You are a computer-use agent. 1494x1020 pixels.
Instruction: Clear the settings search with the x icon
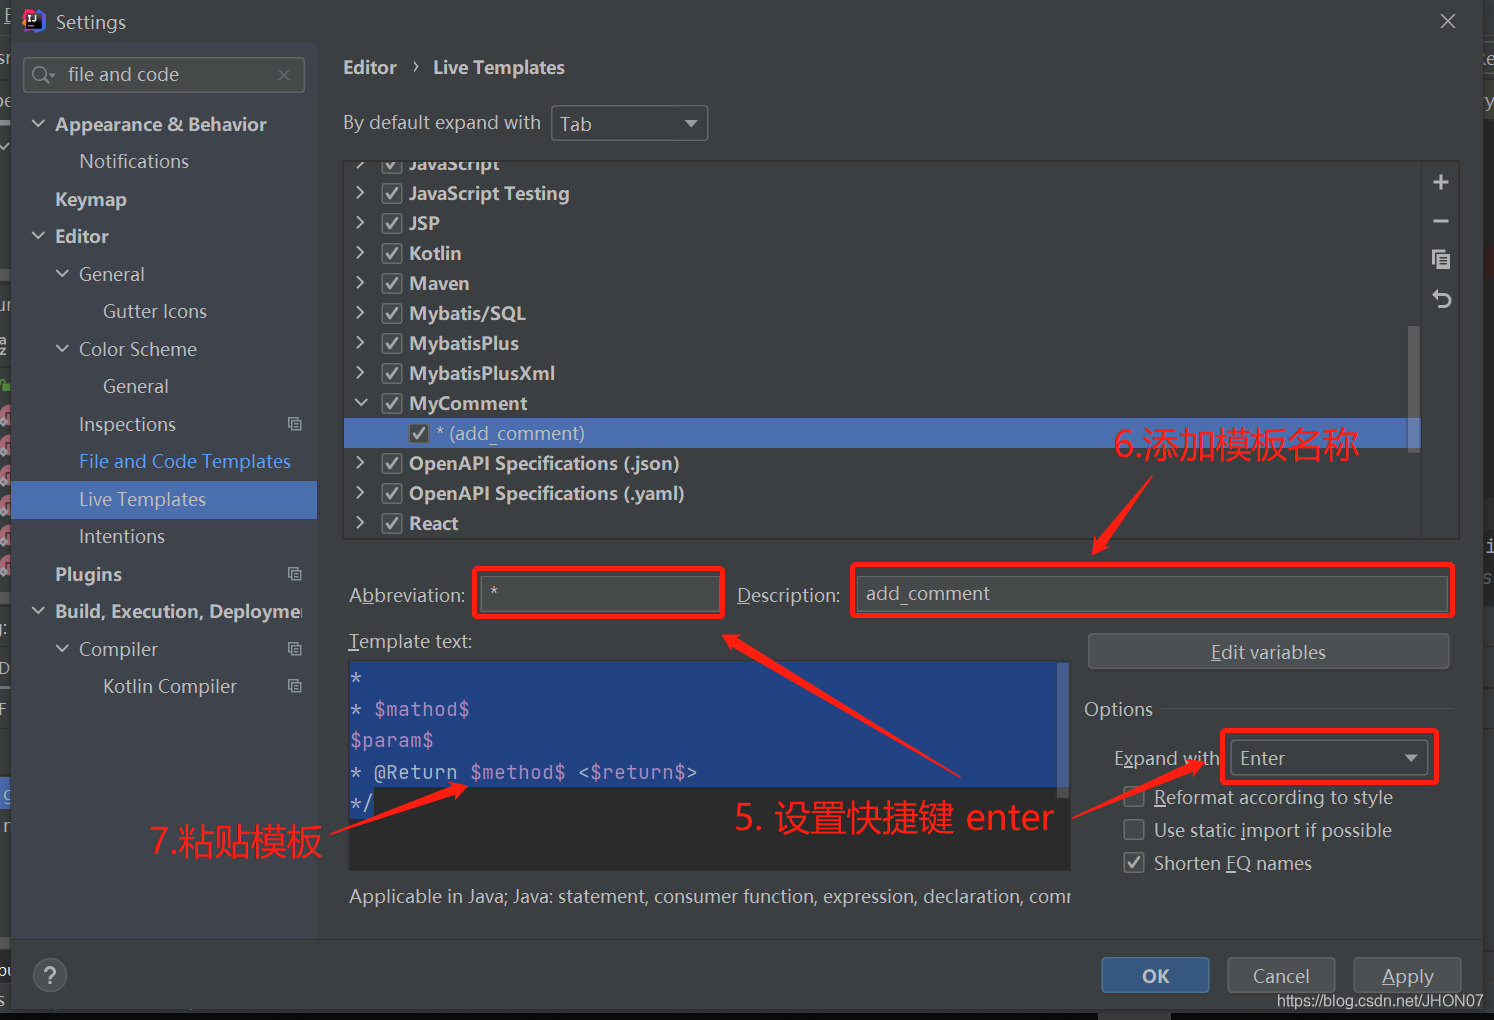[284, 75]
